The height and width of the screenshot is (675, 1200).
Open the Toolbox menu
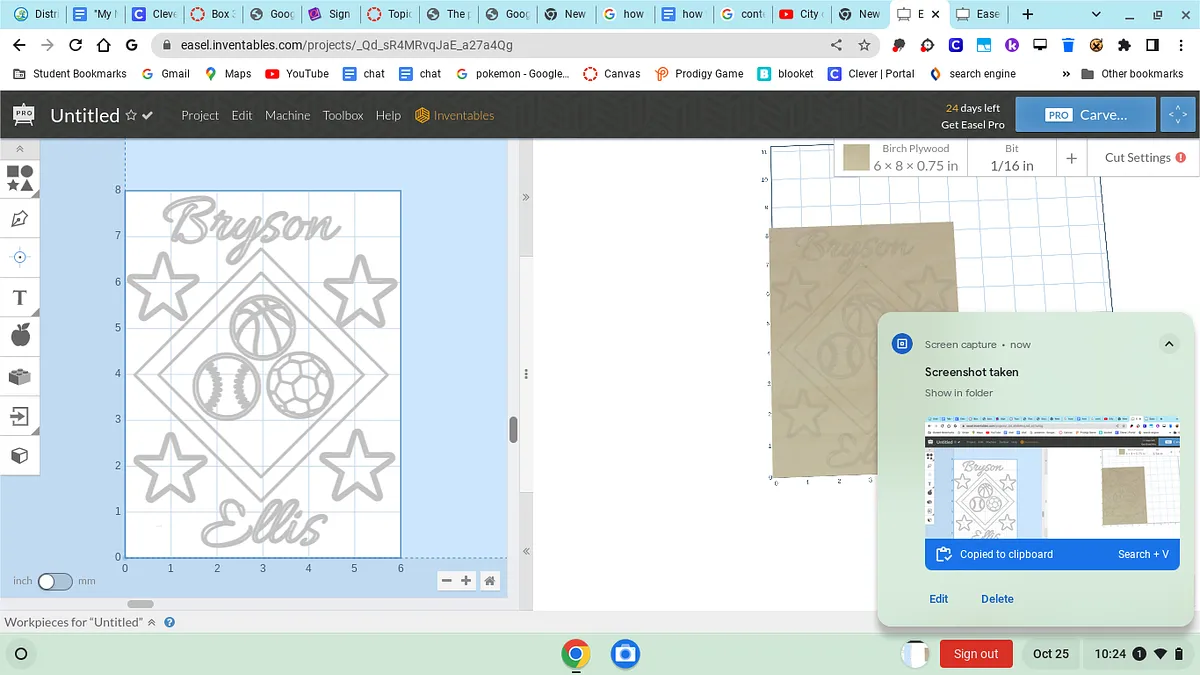pos(343,115)
